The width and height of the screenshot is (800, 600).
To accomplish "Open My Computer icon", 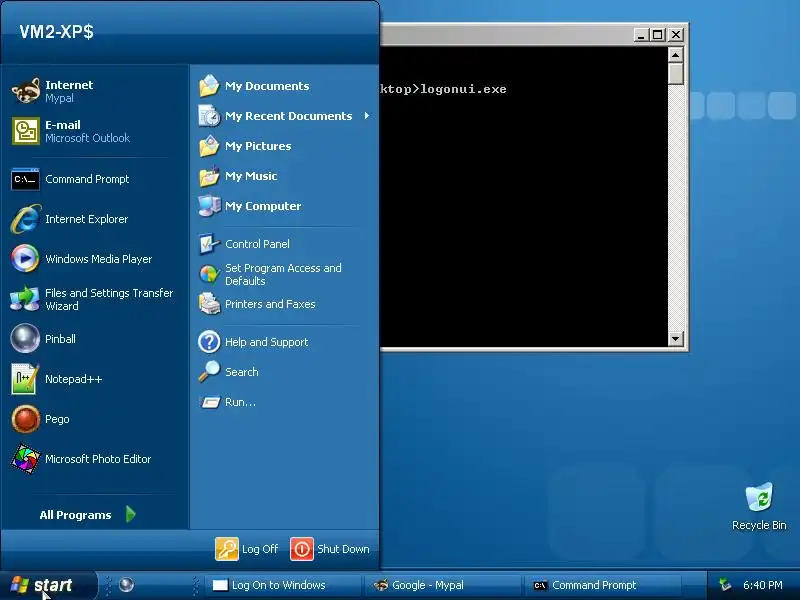I will pos(209,206).
